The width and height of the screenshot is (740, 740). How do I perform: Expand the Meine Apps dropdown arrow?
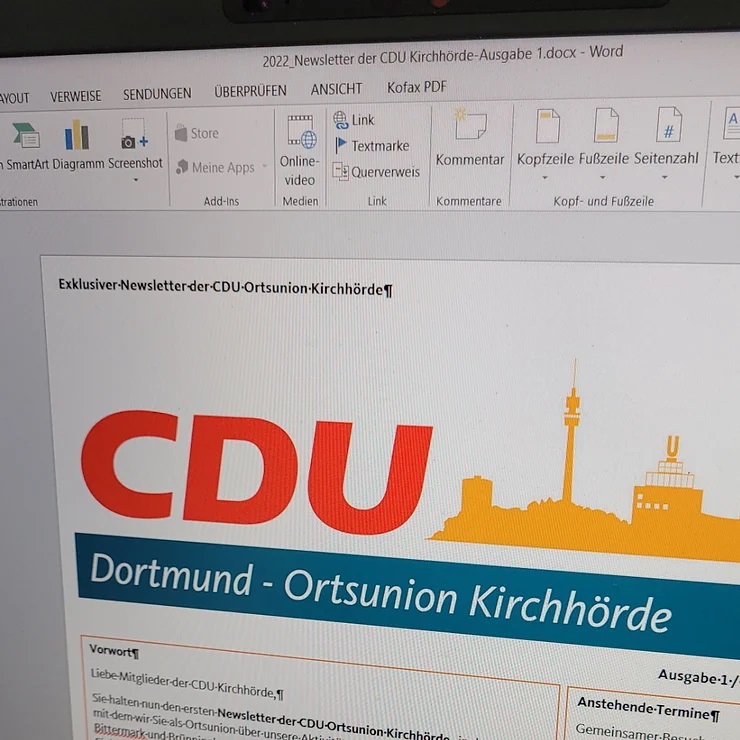tap(264, 166)
